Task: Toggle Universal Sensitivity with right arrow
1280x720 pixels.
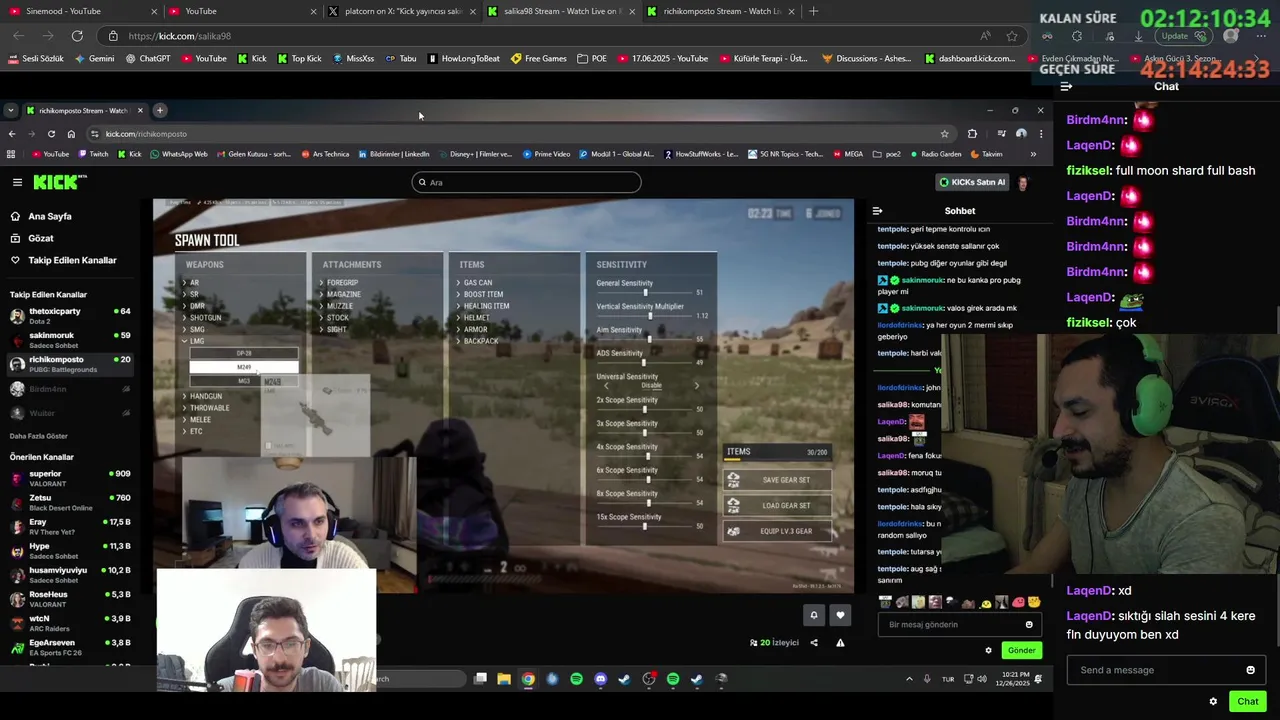Action: click(697, 386)
